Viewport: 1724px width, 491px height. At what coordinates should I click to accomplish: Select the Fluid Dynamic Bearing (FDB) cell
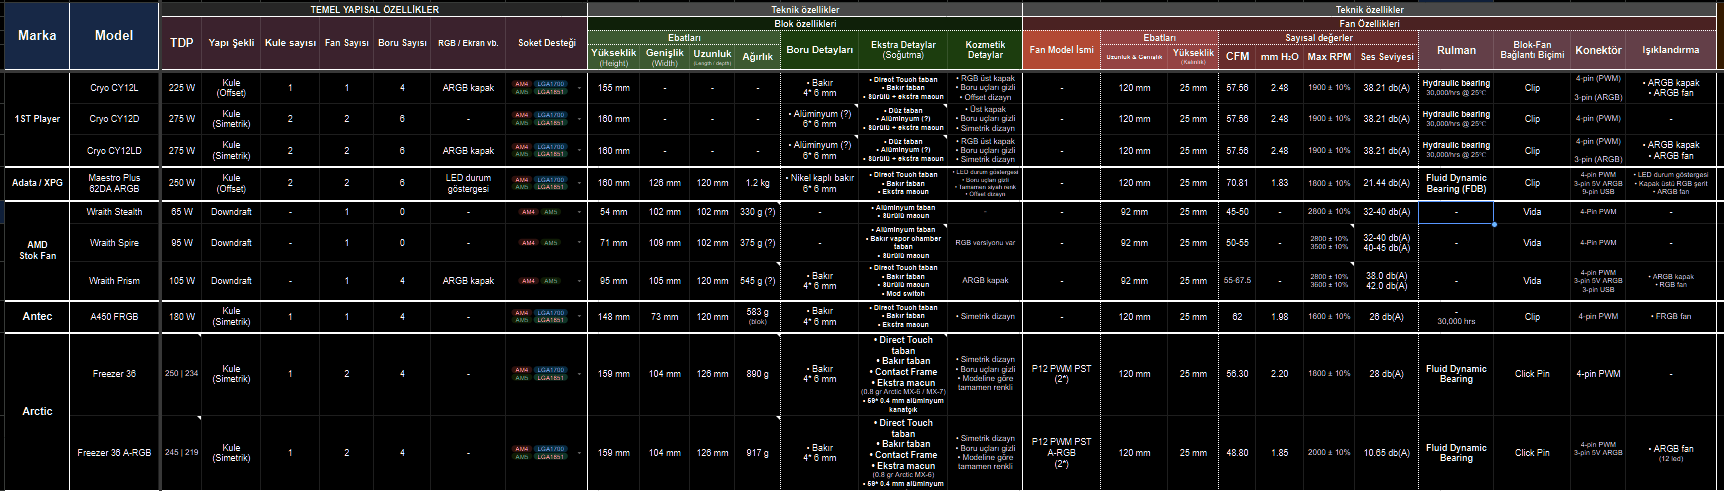1456,183
